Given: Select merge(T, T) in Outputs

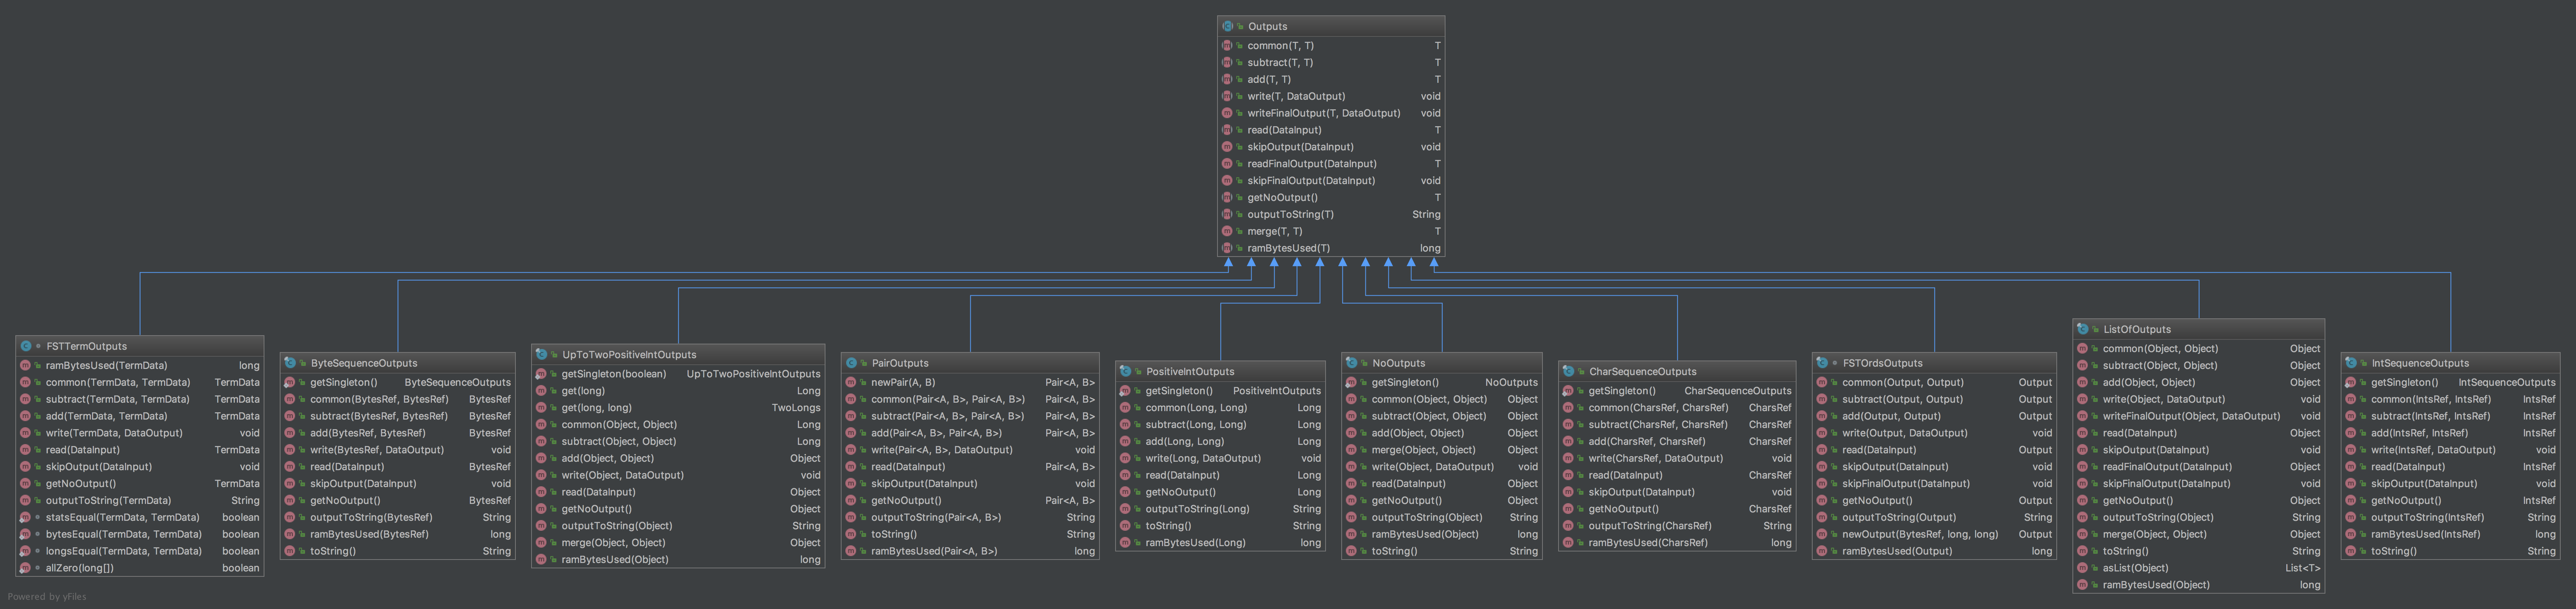Looking at the screenshot, I should pos(1275,231).
